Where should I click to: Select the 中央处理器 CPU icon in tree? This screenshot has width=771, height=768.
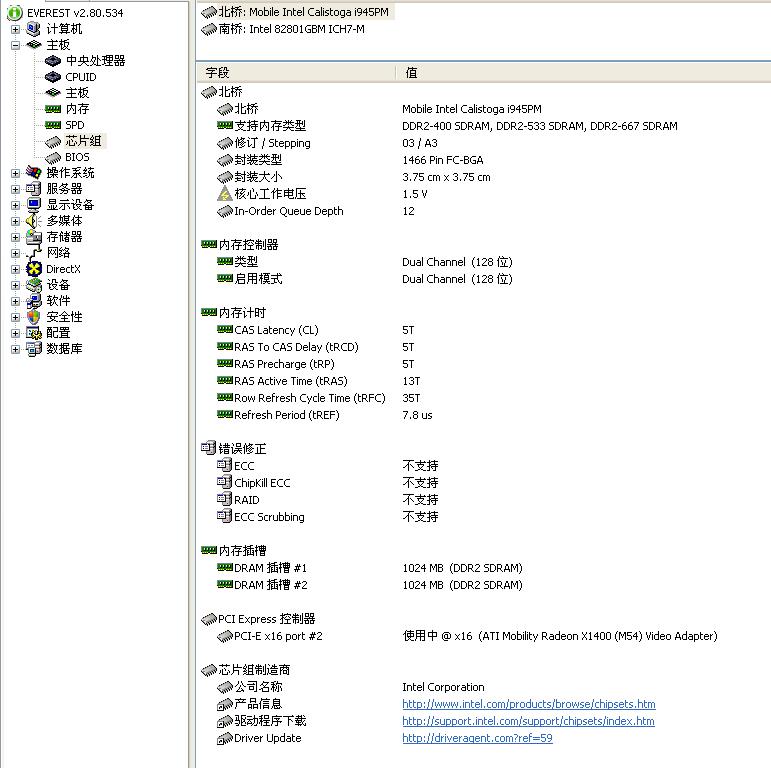point(53,61)
